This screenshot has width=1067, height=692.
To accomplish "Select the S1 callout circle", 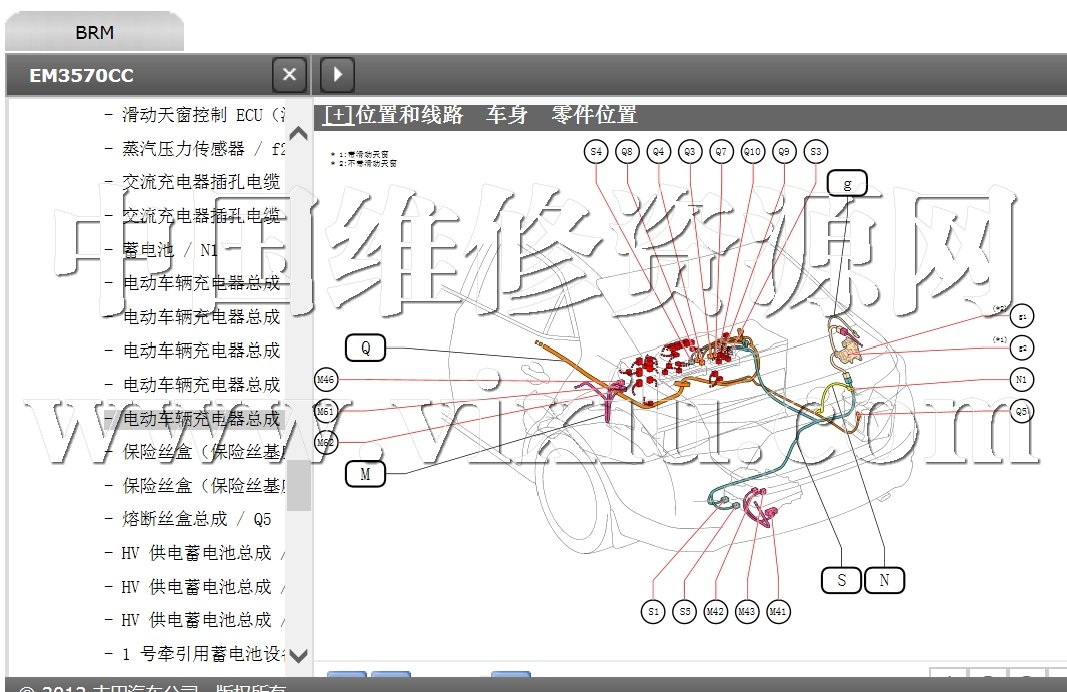I will coord(653,611).
